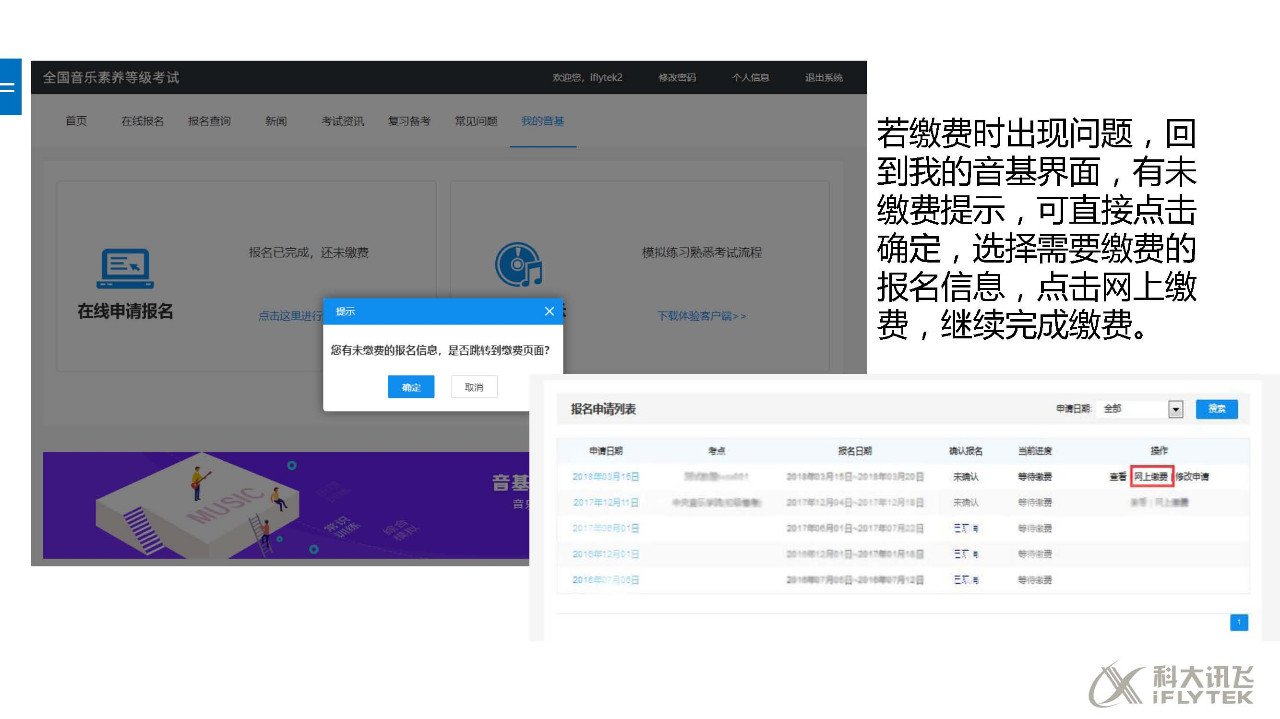Screen dimensions: 1280x719
Task: Close the 提示 dialog with X
Action: (549, 311)
